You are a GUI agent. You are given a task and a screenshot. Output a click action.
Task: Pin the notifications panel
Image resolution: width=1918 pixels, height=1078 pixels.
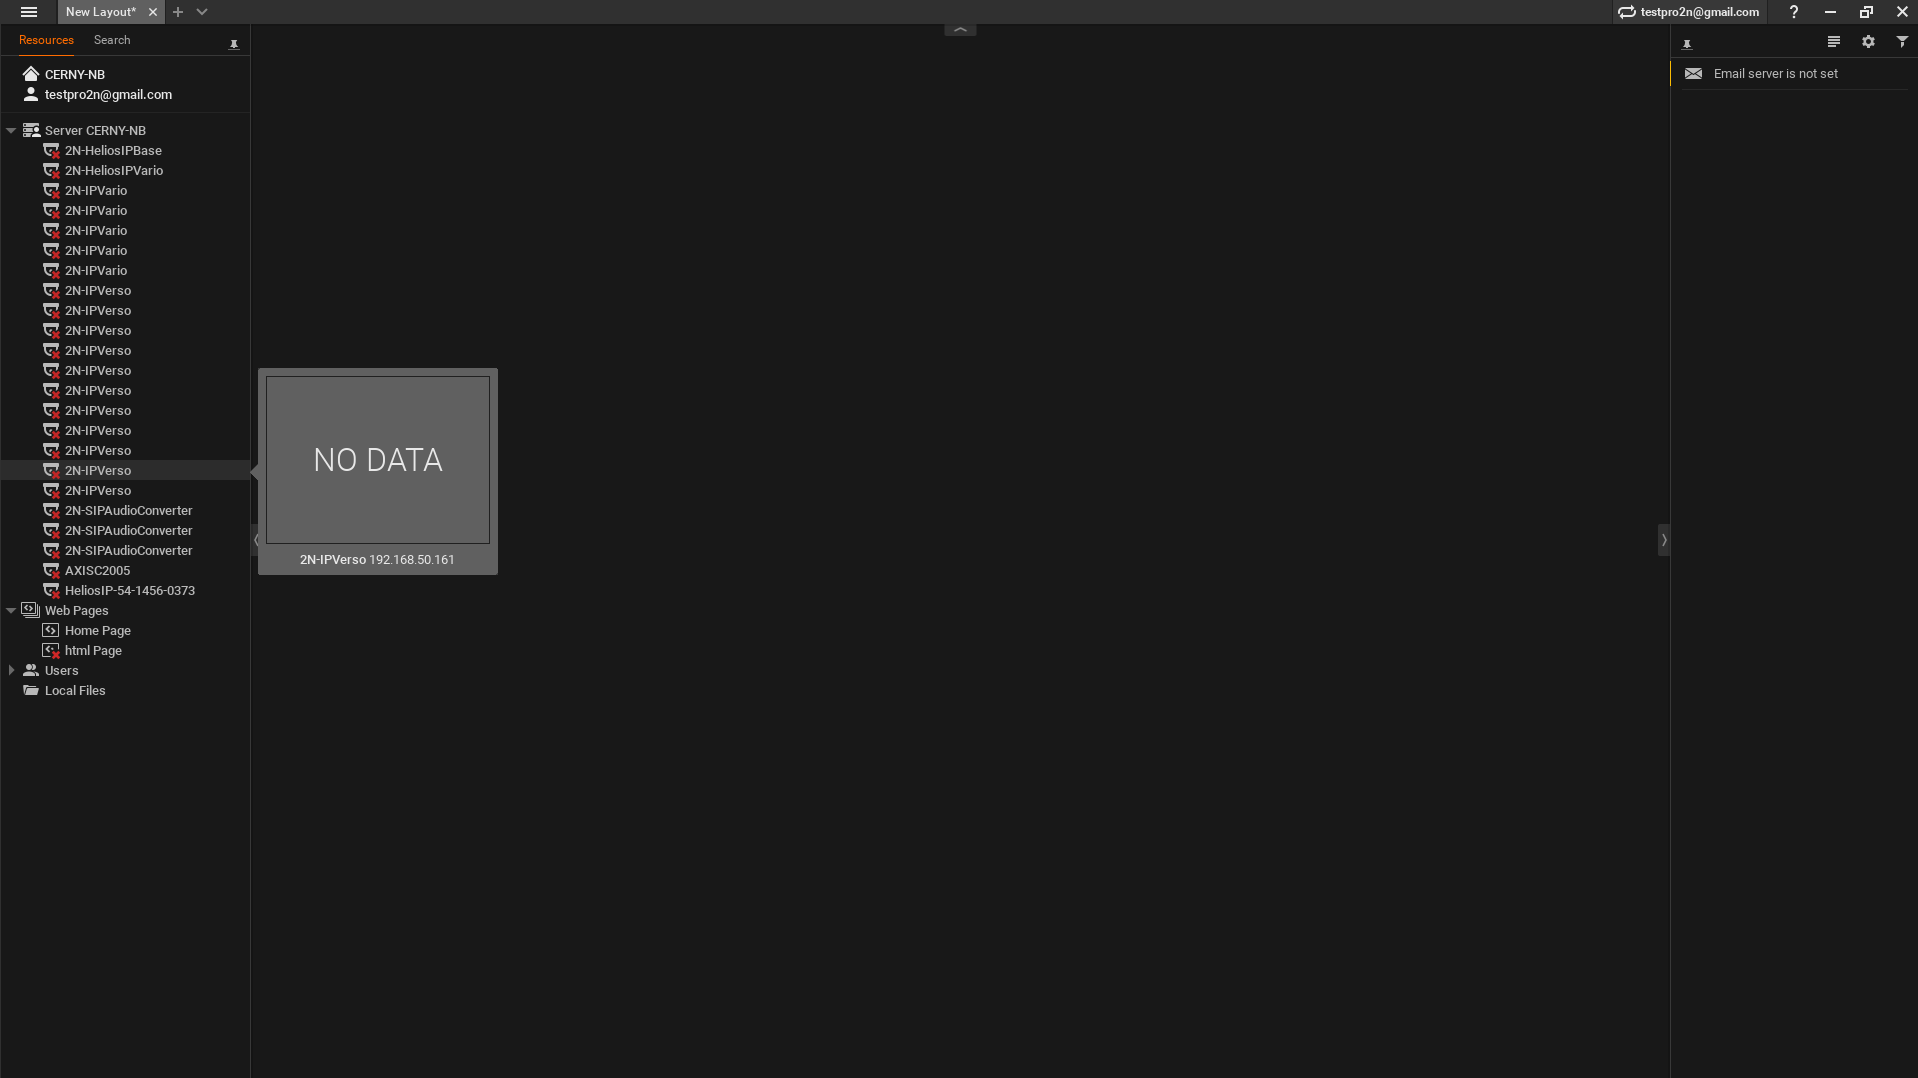click(1687, 44)
